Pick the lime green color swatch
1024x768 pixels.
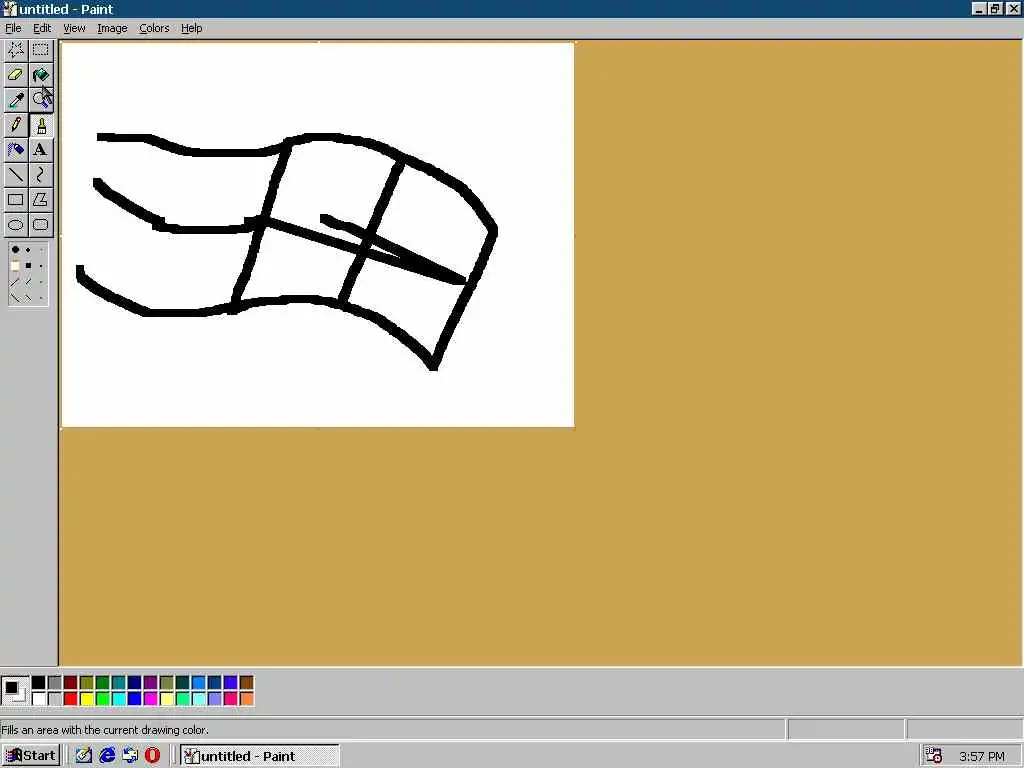click(x=103, y=699)
